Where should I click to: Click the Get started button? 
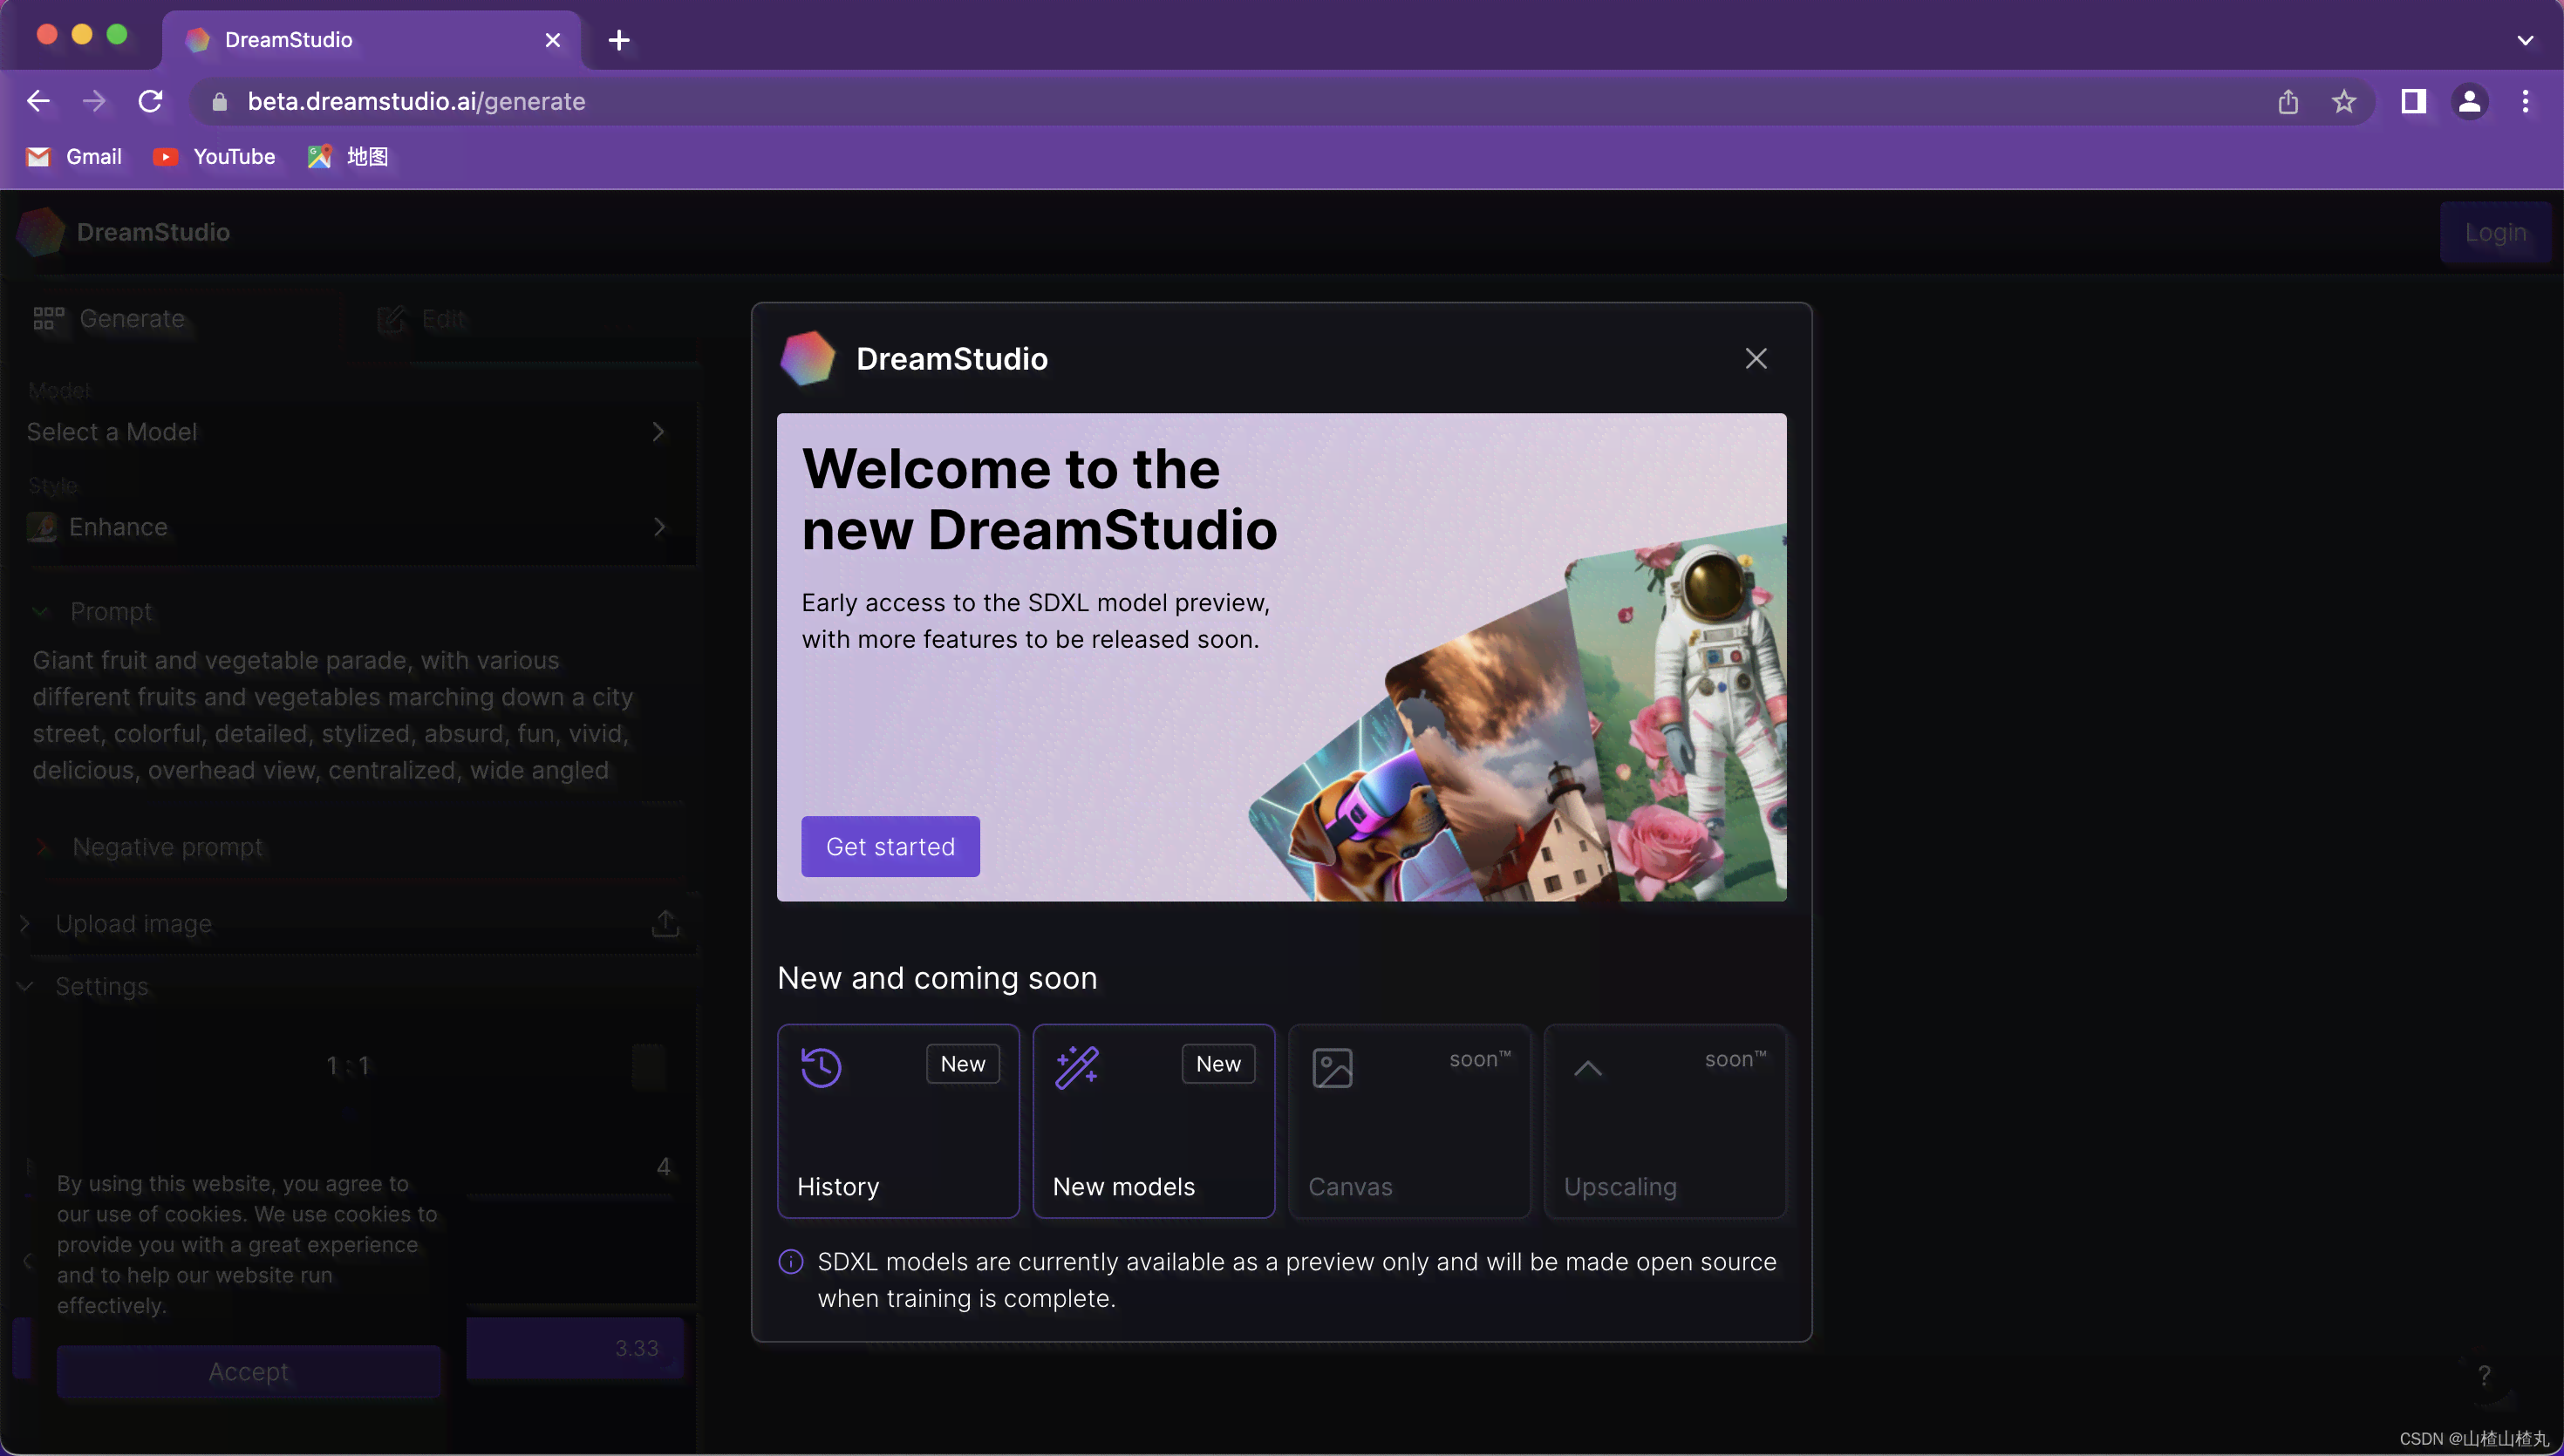[x=890, y=845]
